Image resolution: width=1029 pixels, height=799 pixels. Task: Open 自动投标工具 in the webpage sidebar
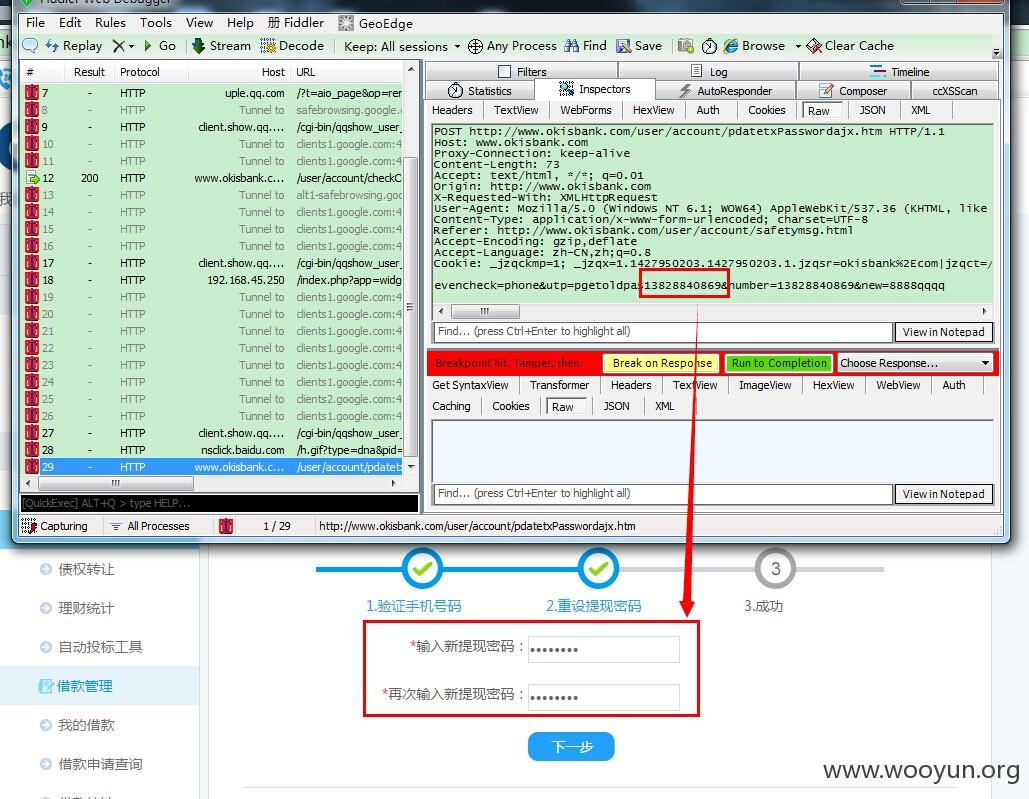pyautogui.click(x=100, y=647)
